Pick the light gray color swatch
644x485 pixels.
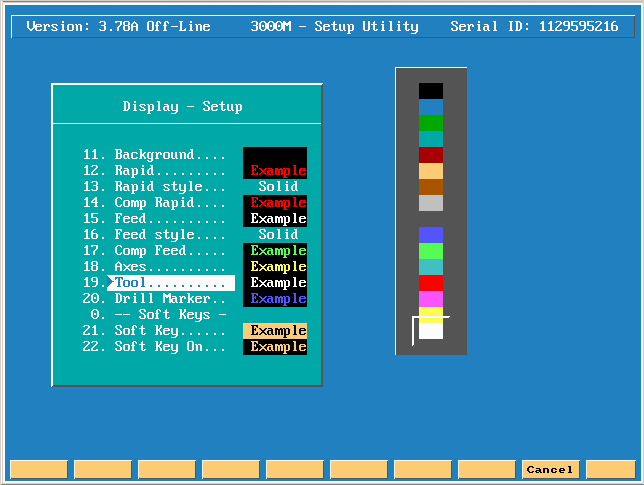pos(431,203)
